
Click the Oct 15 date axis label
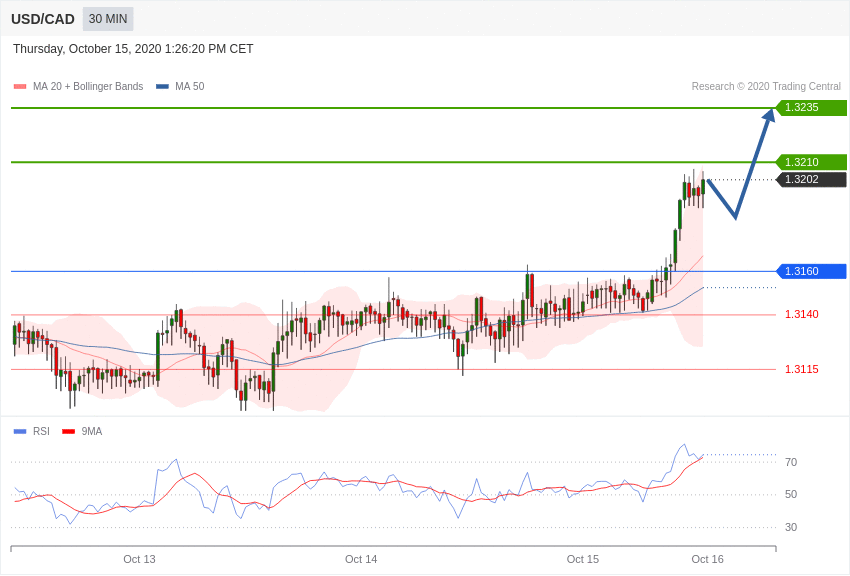point(583,559)
